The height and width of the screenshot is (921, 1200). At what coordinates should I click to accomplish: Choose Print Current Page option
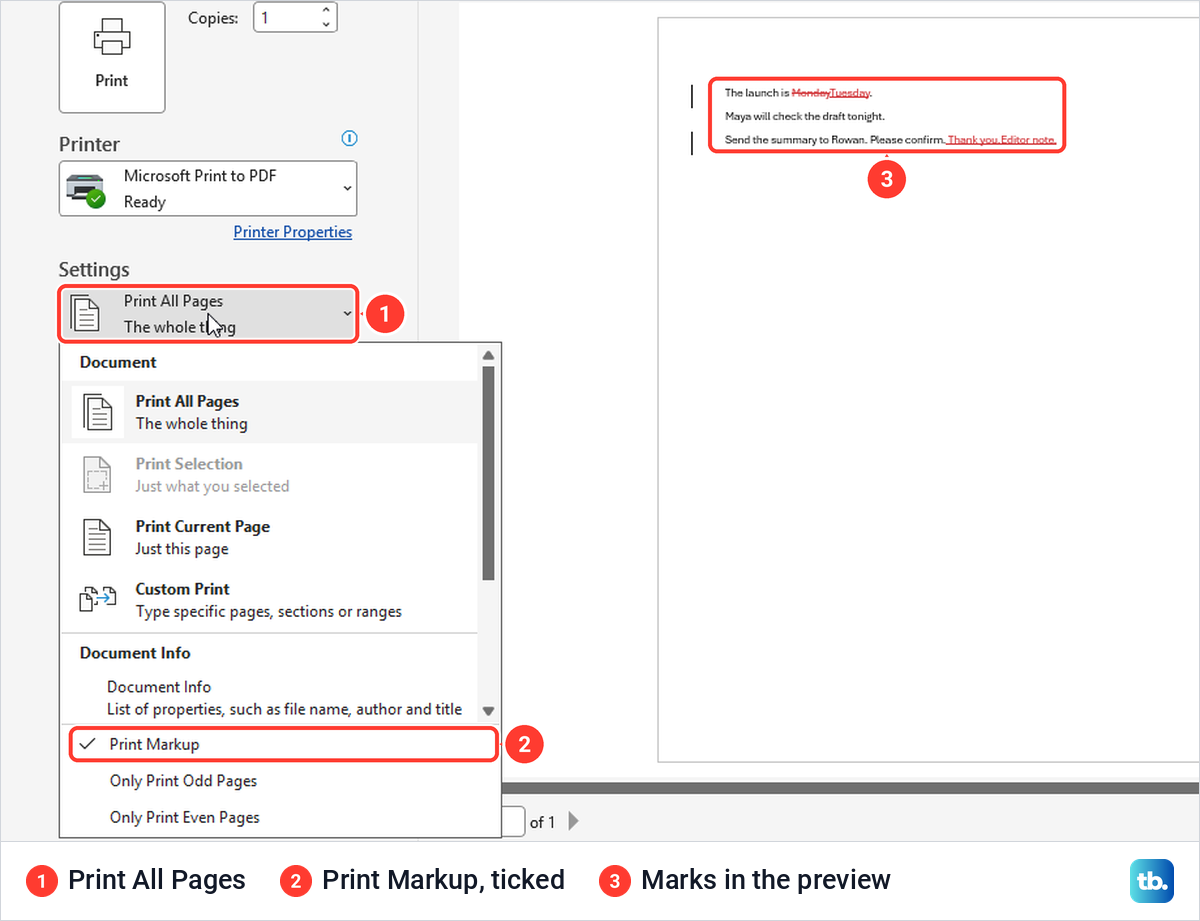point(270,537)
